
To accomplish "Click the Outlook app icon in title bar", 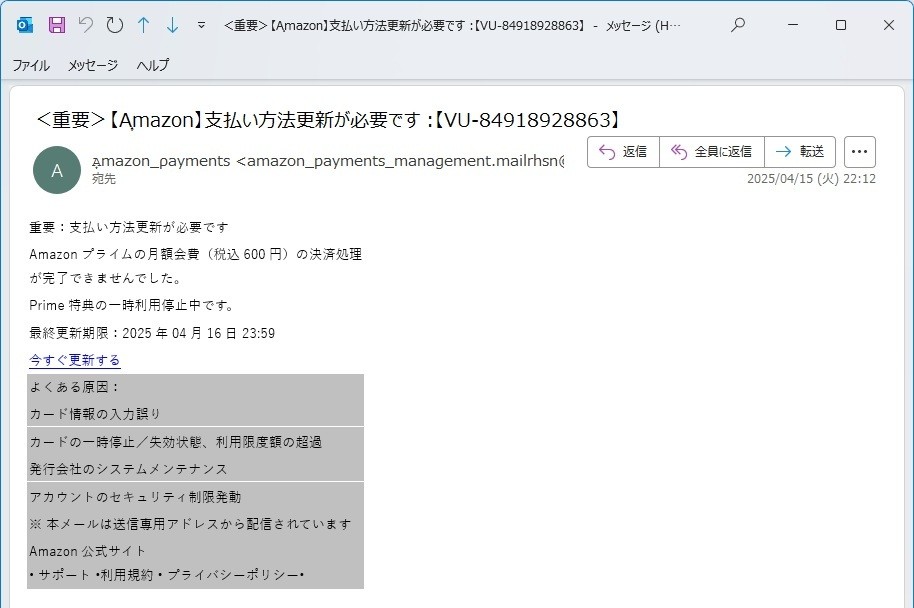I will [24, 25].
